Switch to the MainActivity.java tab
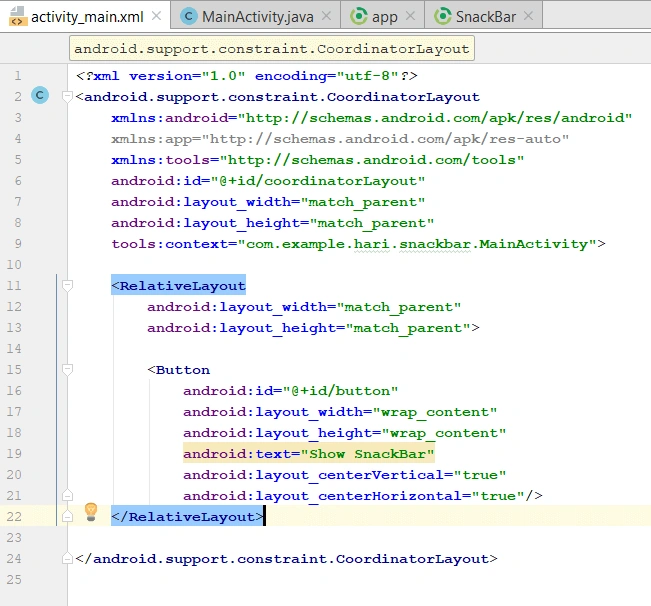 click(255, 17)
